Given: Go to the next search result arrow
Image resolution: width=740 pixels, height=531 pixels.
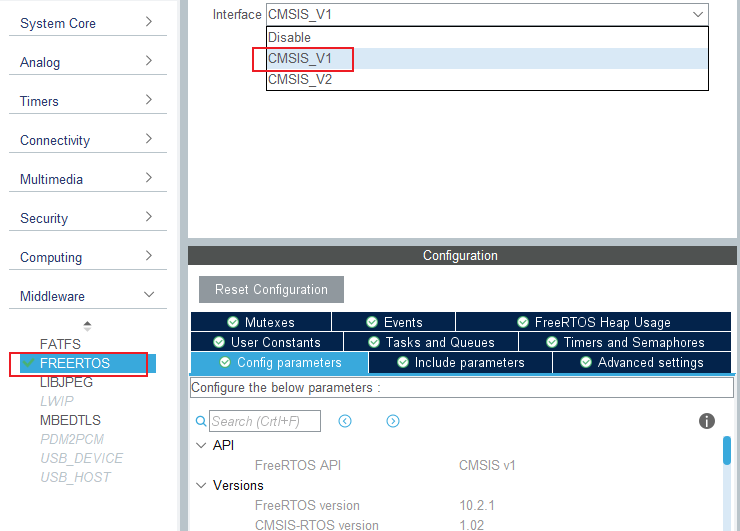Looking at the screenshot, I should (393, 421).
